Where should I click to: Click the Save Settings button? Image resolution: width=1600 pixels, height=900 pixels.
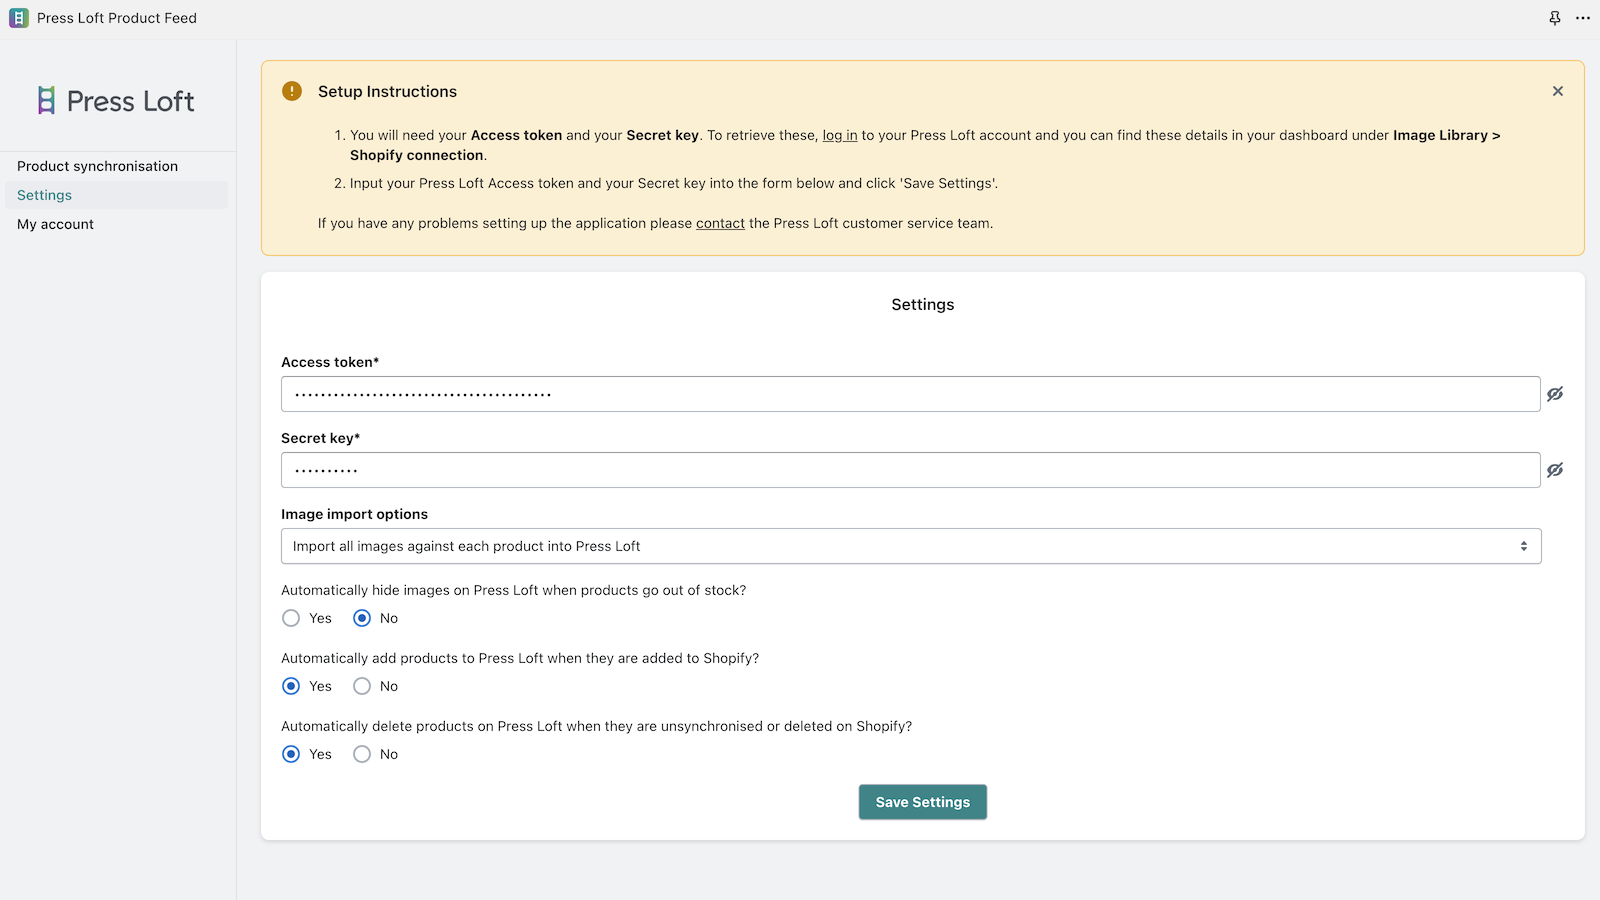pos(922,802)
